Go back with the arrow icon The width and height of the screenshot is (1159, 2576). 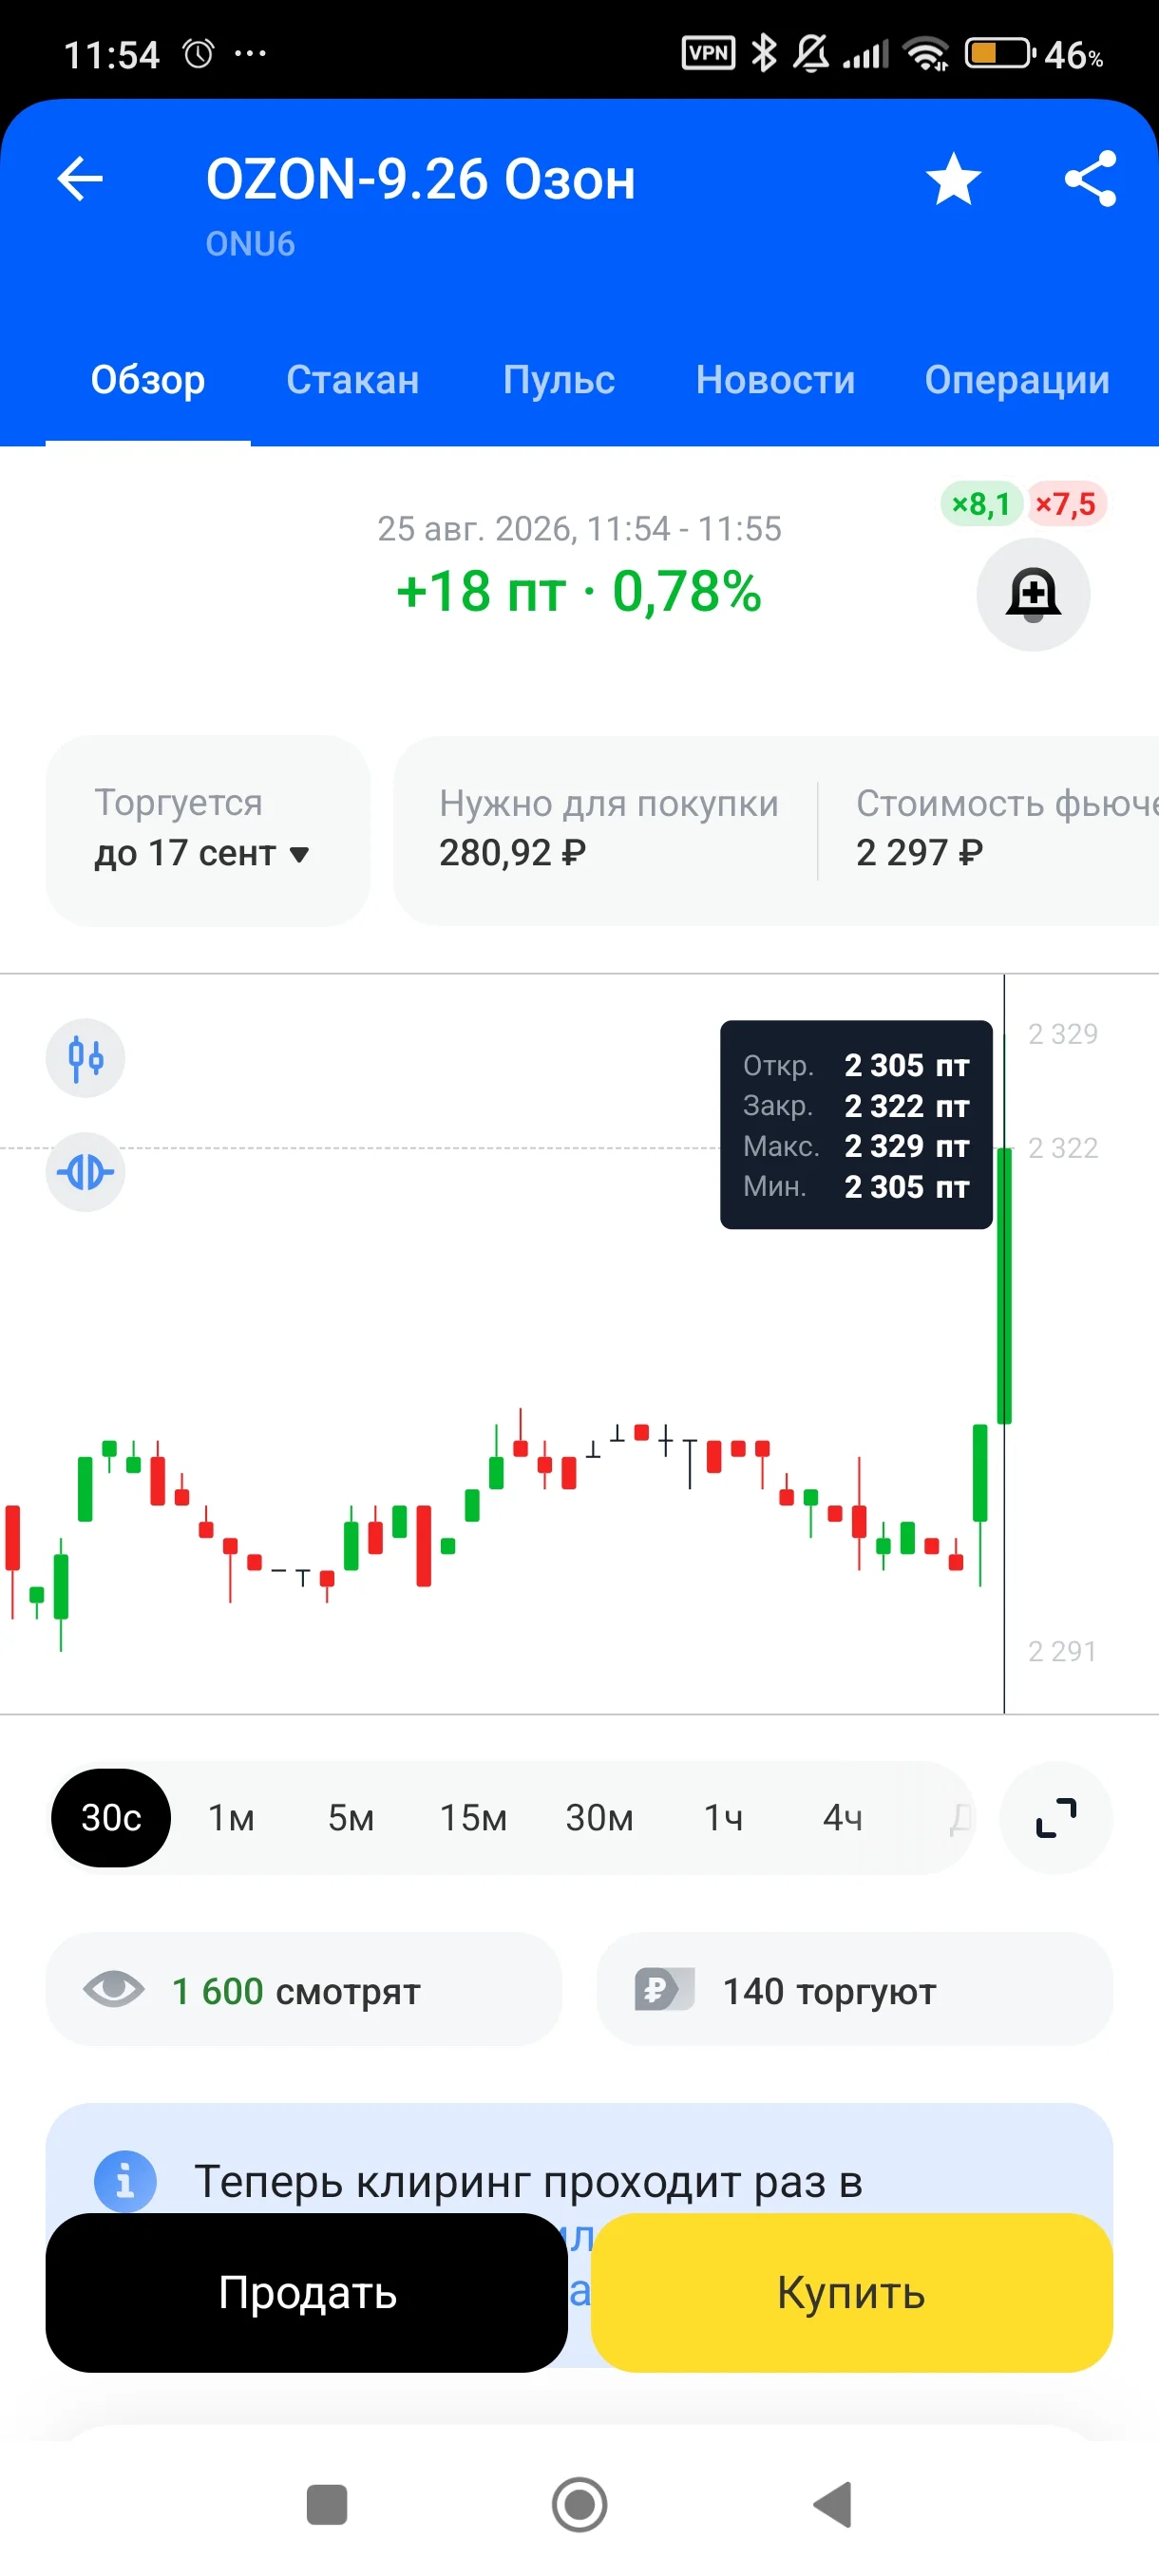(x=80, y=180)
